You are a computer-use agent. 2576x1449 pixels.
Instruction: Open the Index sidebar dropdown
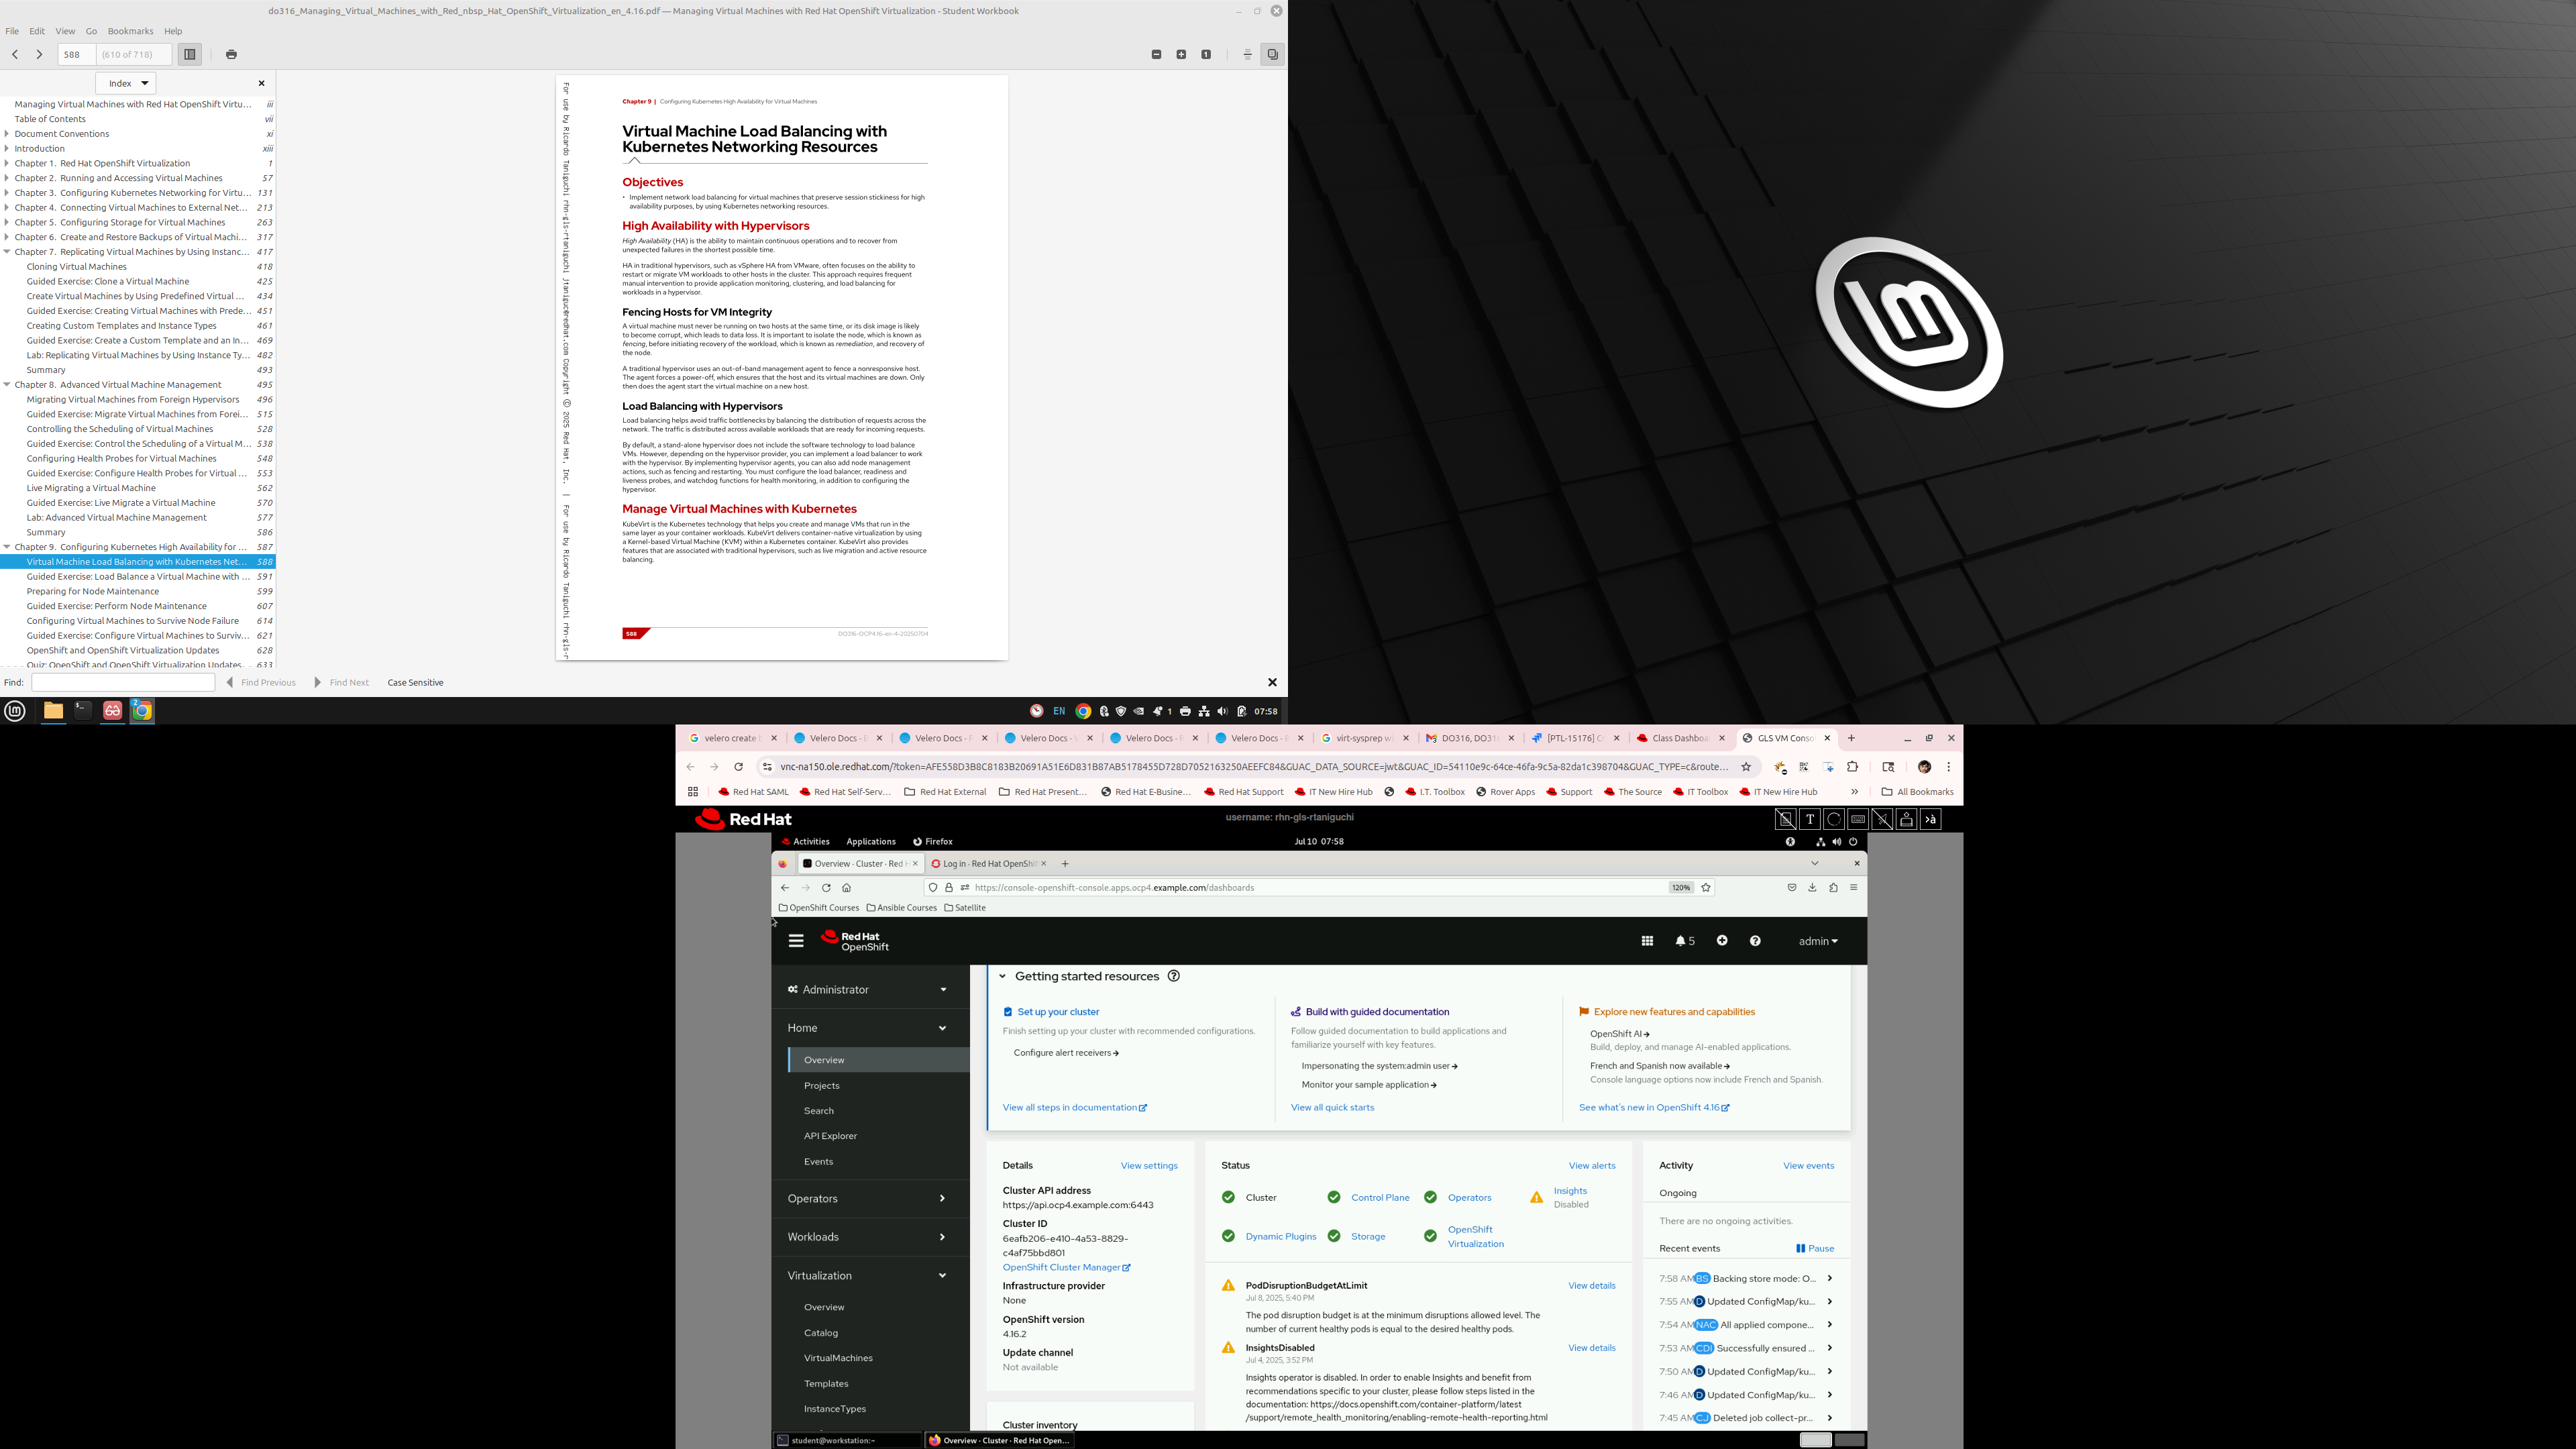(126, 83)
